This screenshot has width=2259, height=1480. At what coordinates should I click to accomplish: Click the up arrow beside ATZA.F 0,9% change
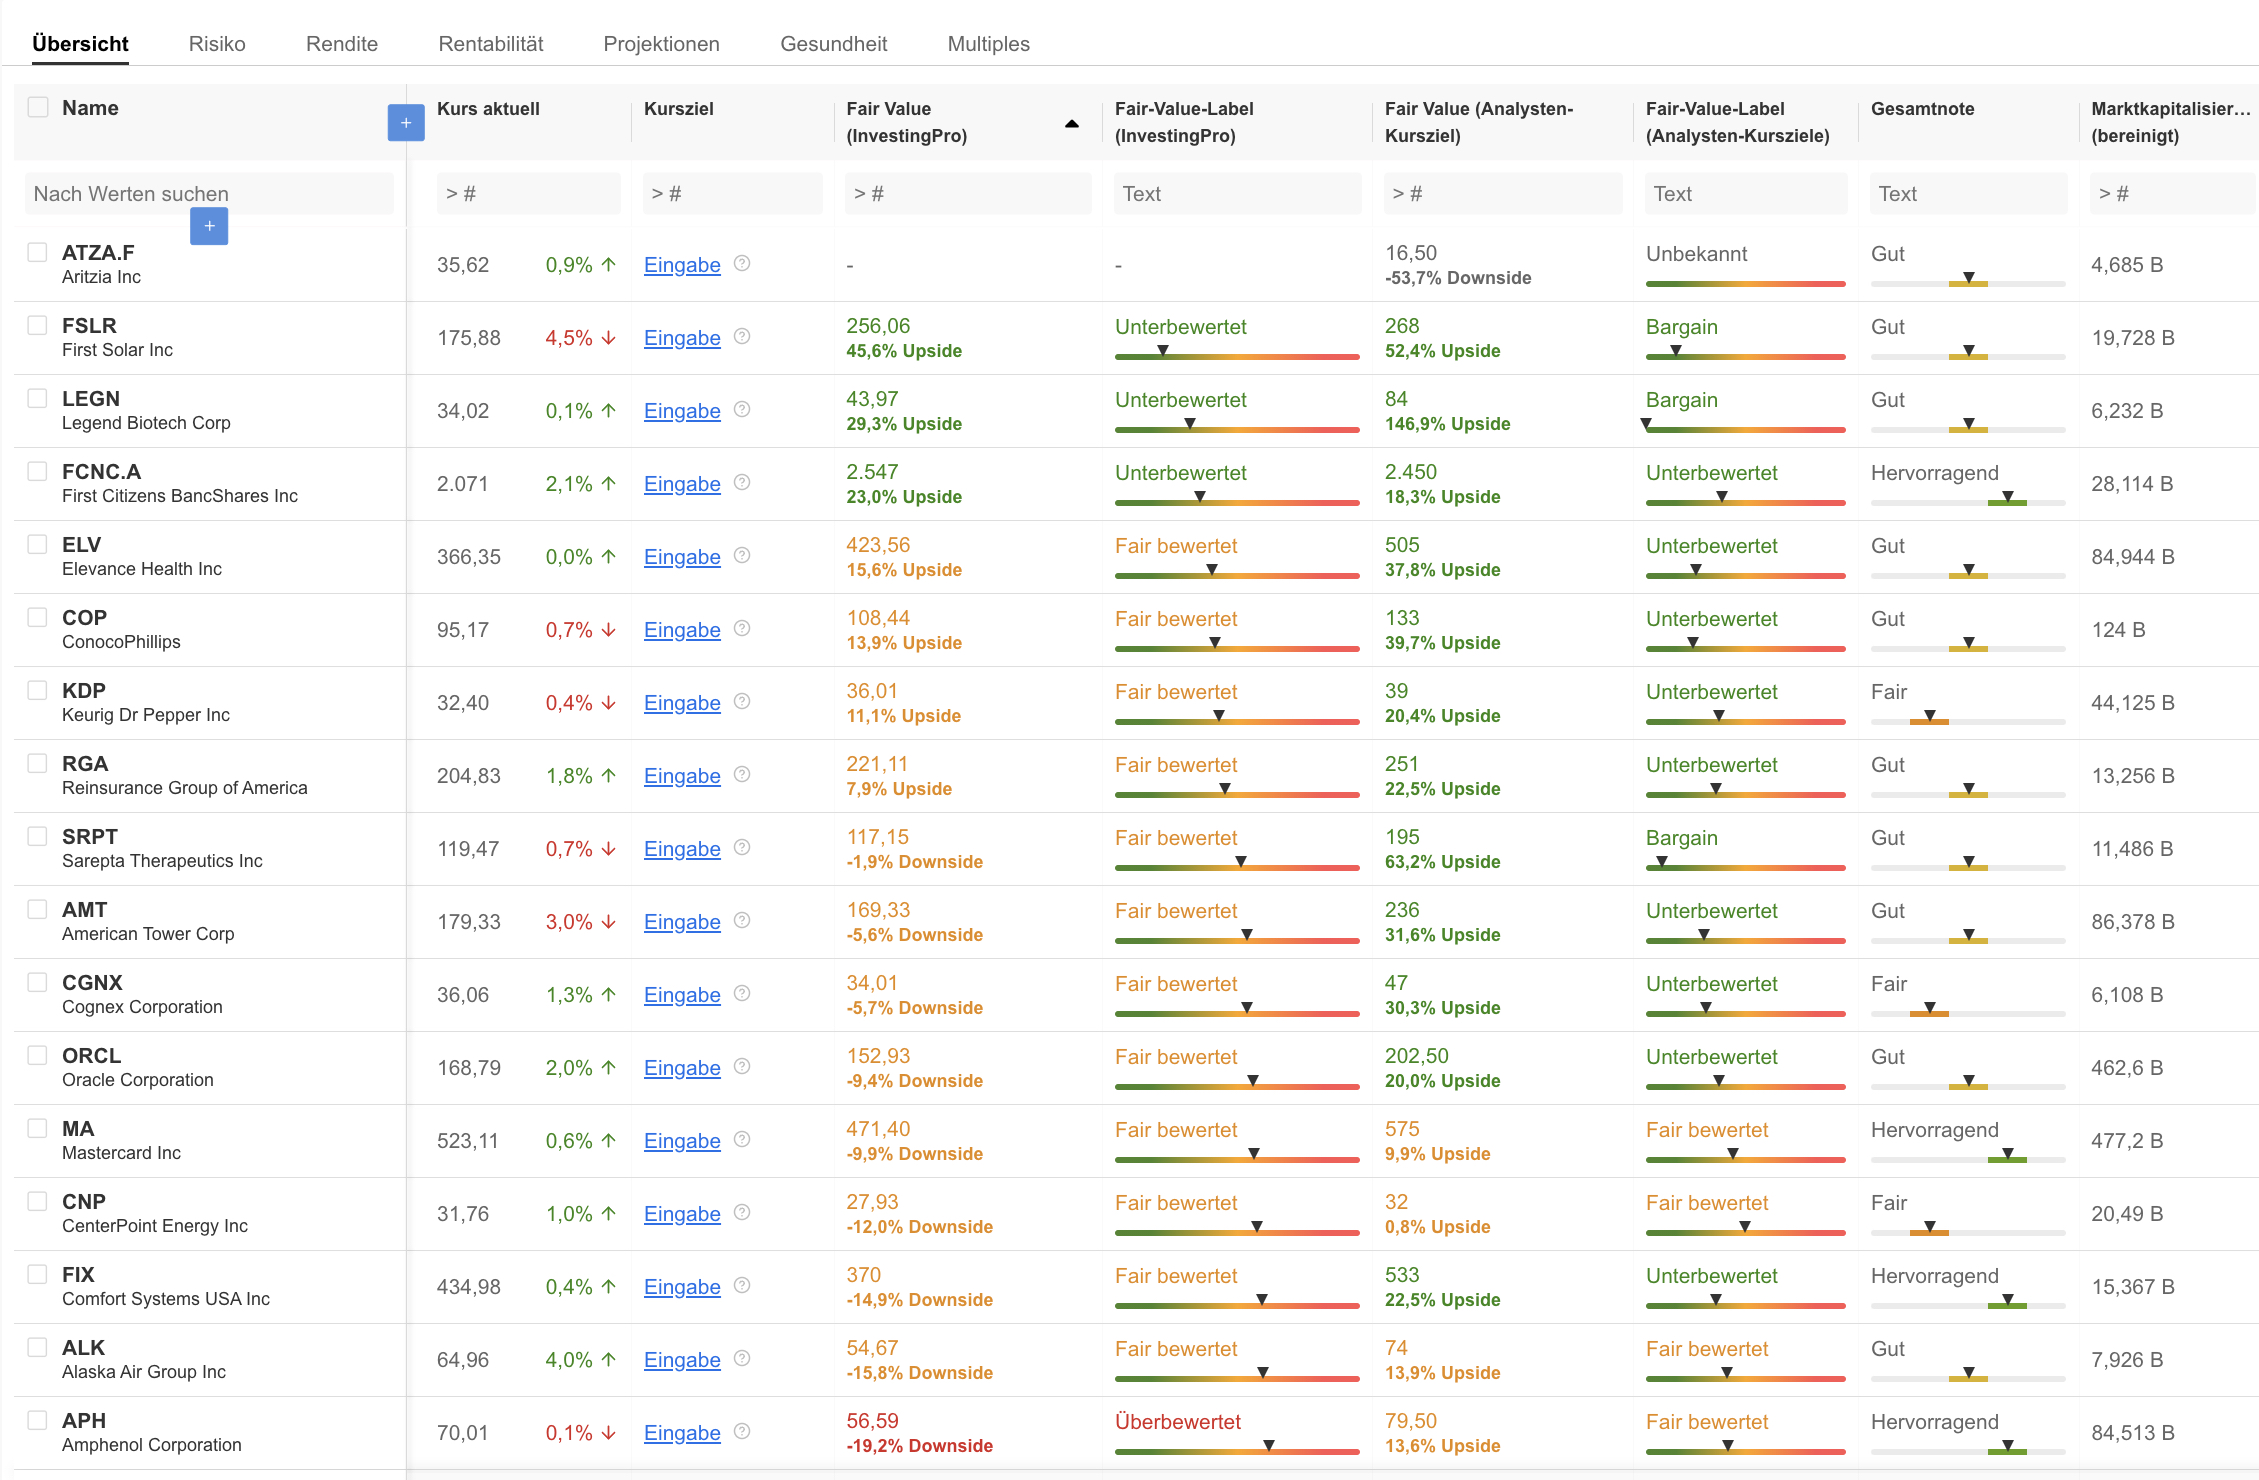click(x=609, y=265)
